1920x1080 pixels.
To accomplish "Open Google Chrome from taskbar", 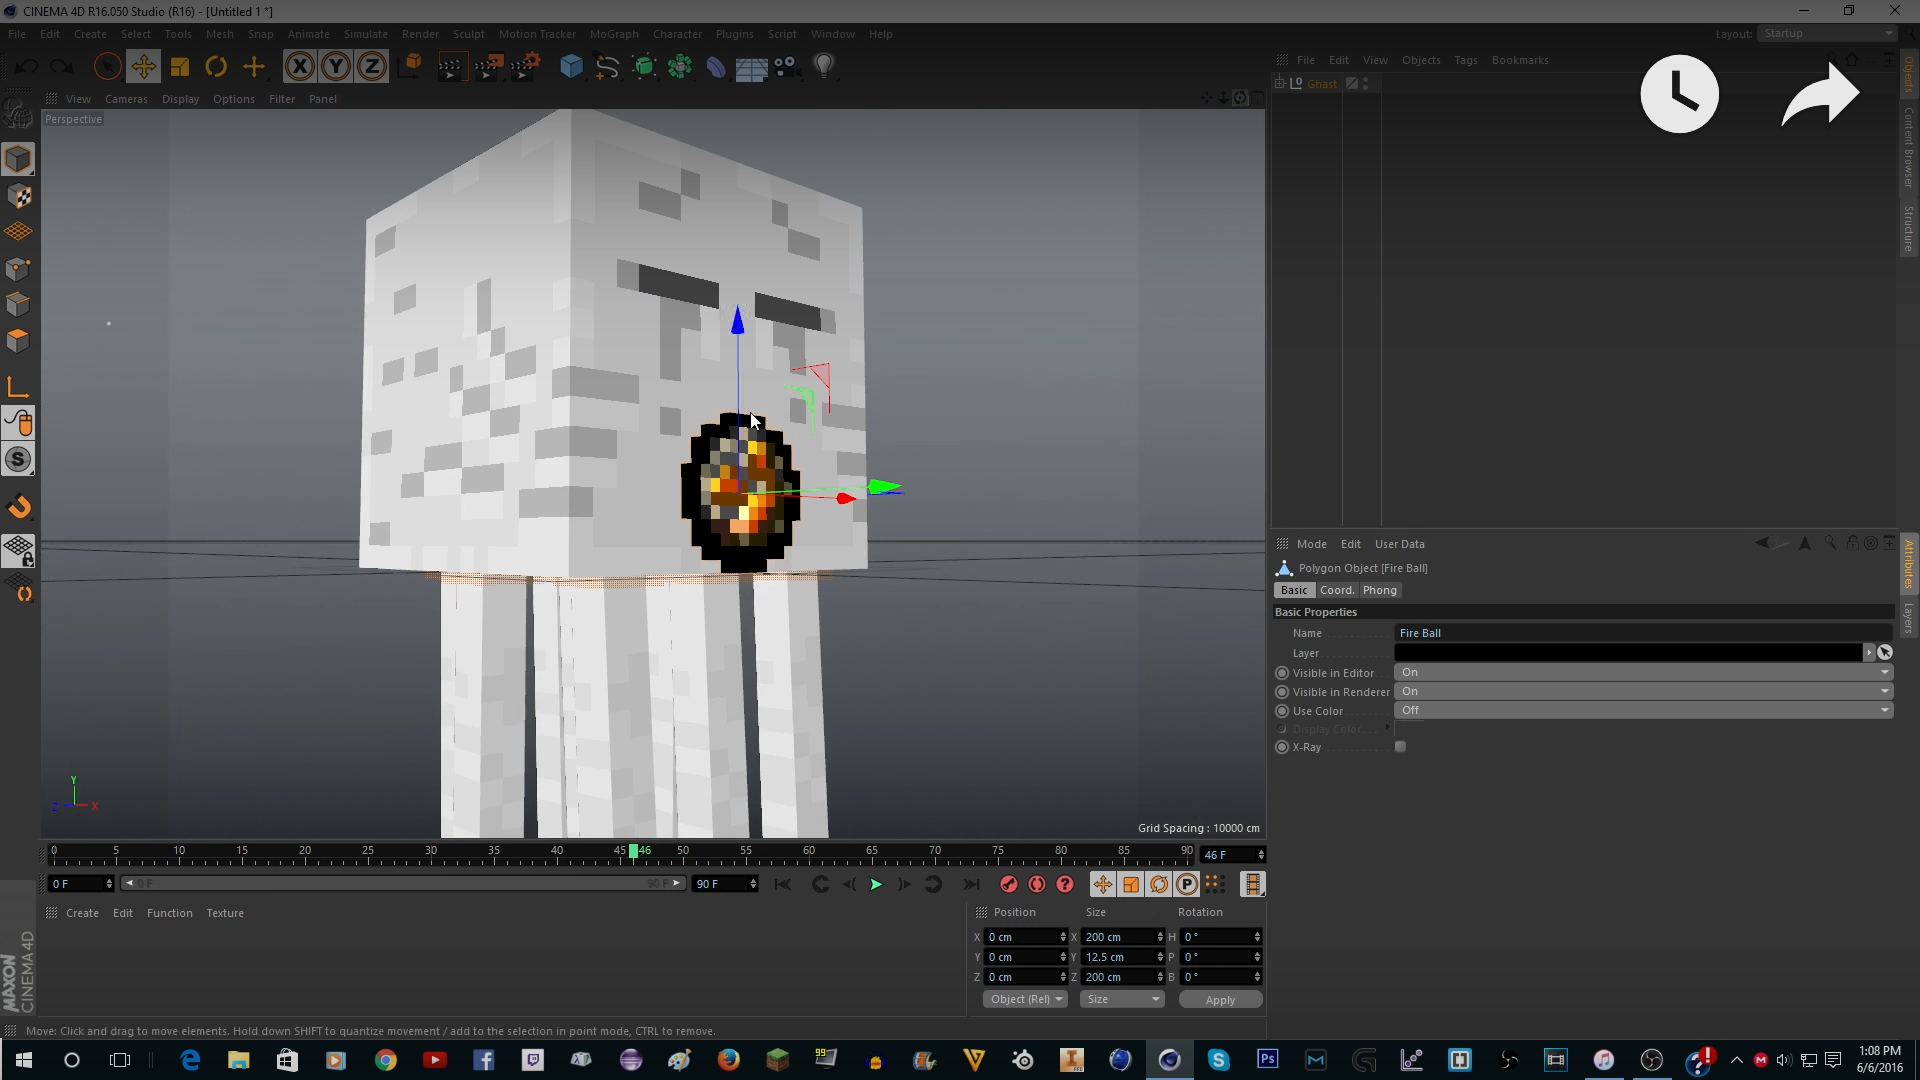I will [x=385, y=1060].
